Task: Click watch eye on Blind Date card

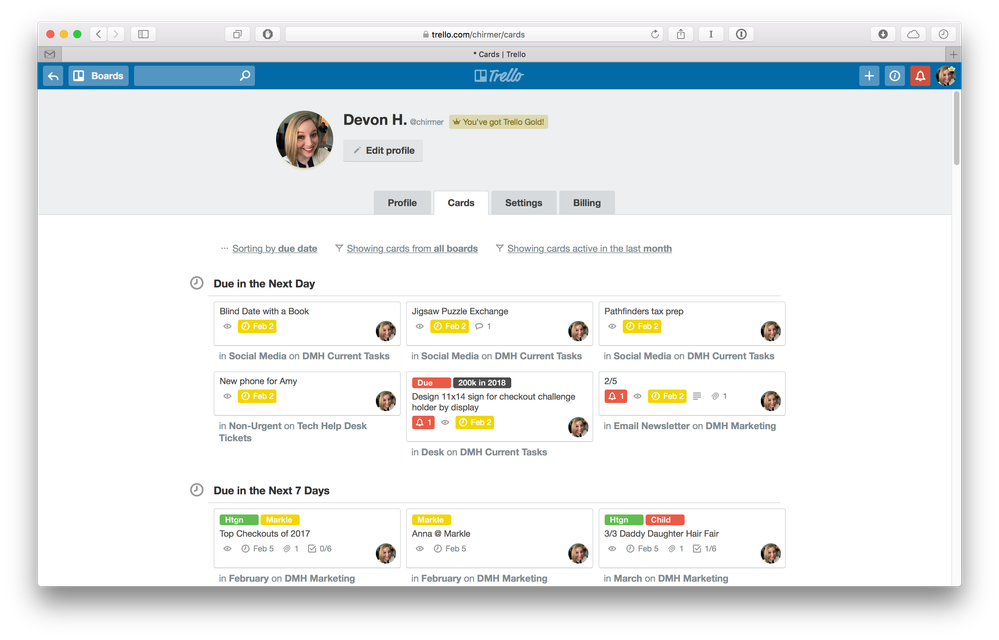Action: click(x=227, y=327)
